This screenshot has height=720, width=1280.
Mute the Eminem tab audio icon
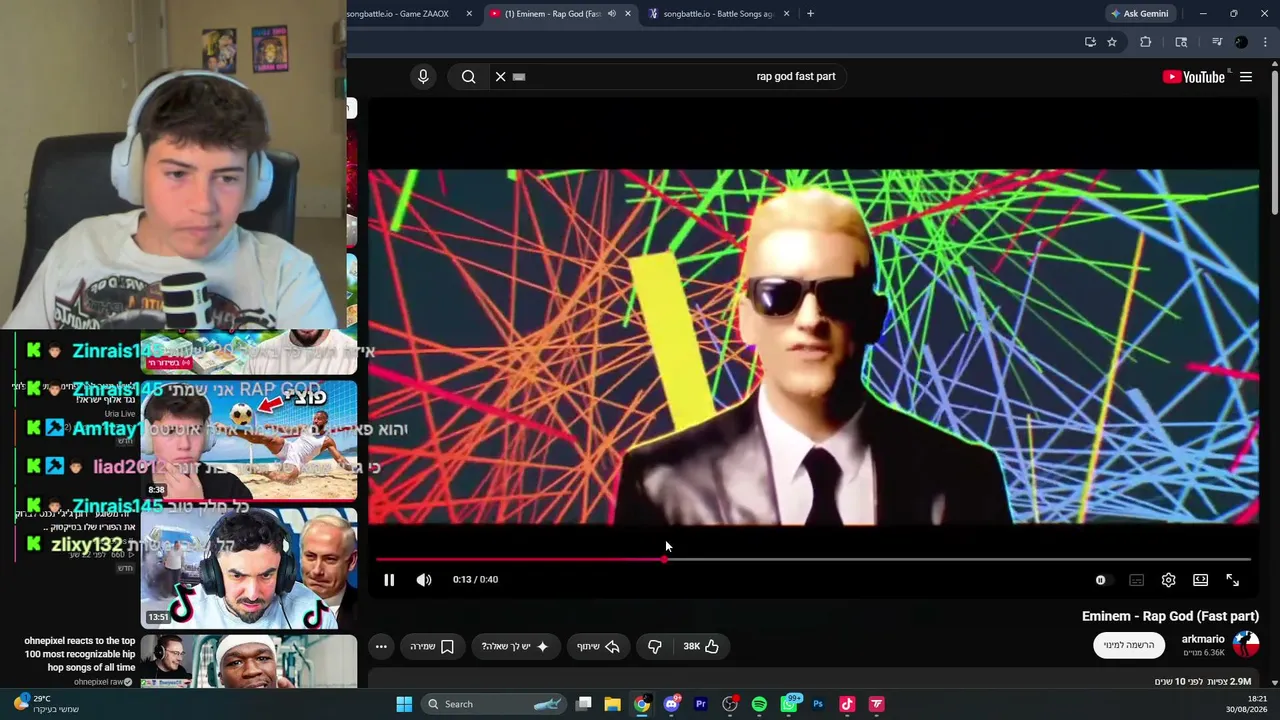pos(611,14)
